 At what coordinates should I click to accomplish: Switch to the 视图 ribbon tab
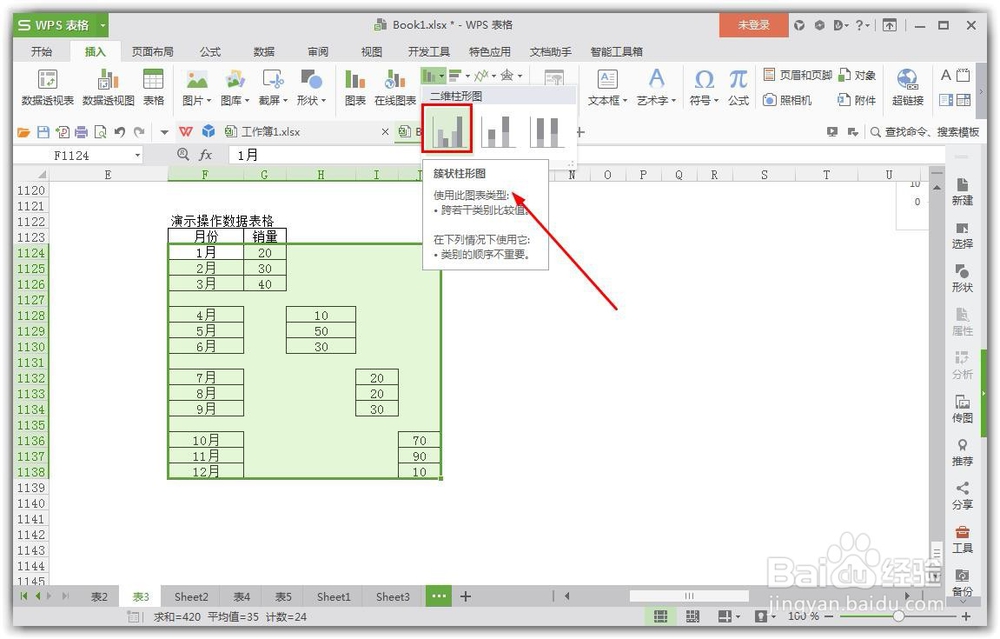[x=371, y=52]
